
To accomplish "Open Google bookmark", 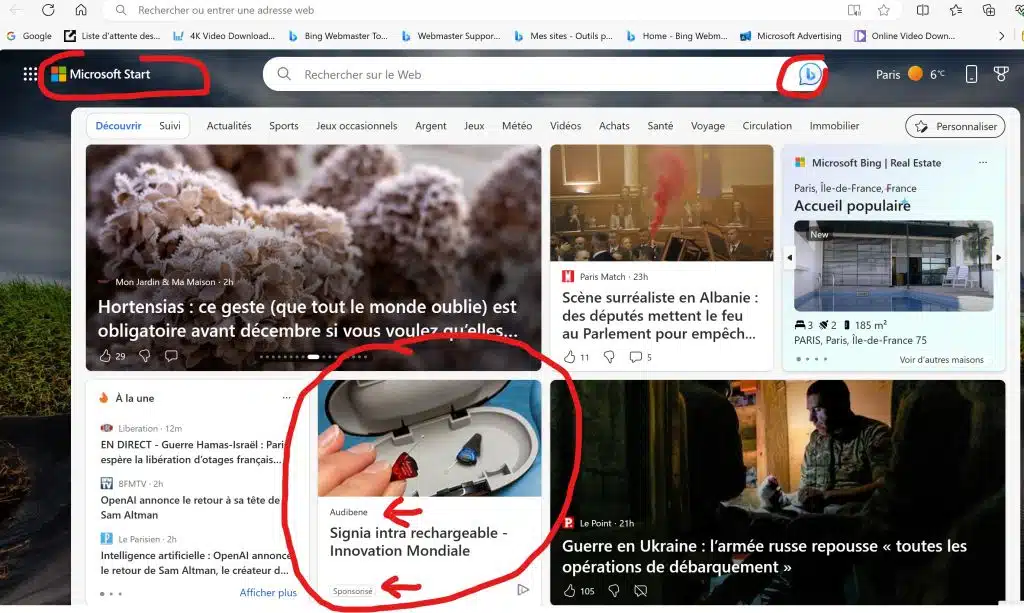I will click(x=29, y=36).
